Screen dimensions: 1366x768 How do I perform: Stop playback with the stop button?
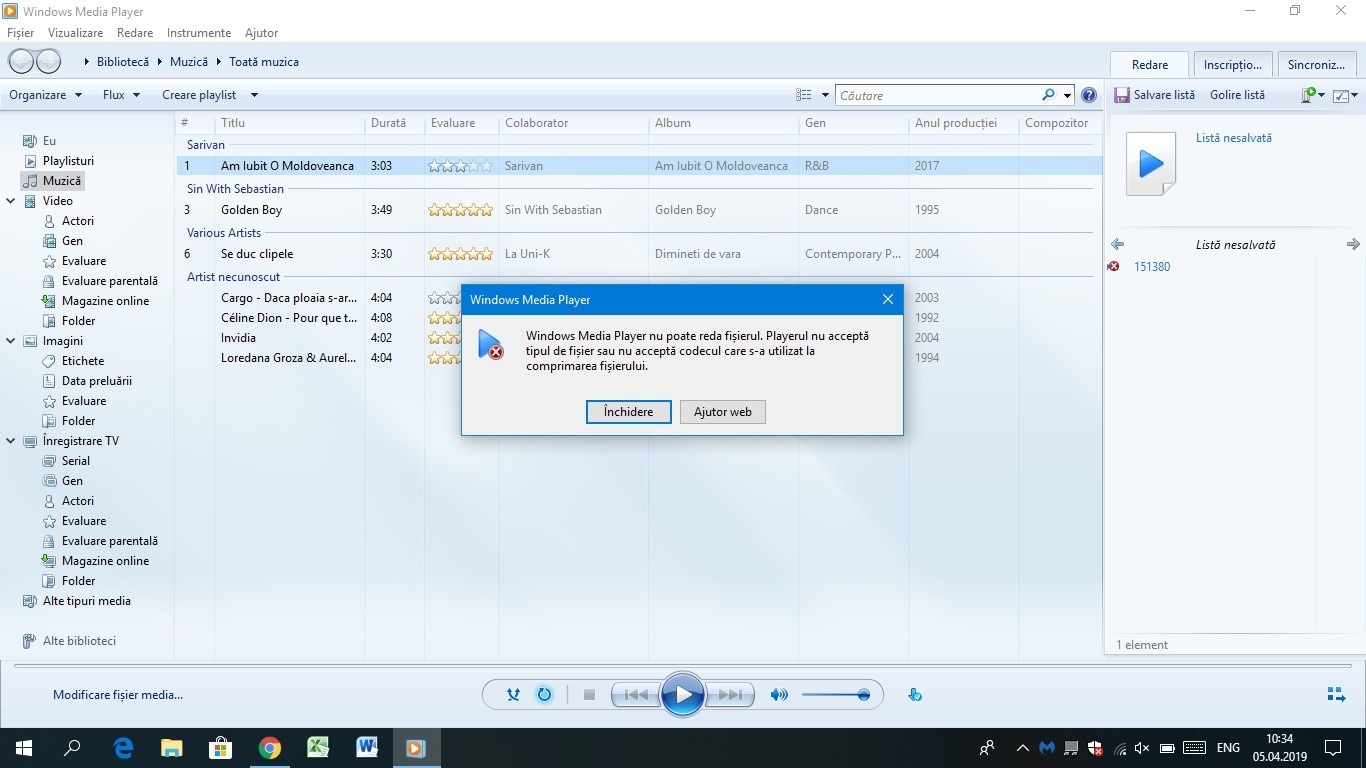(589, 695)
